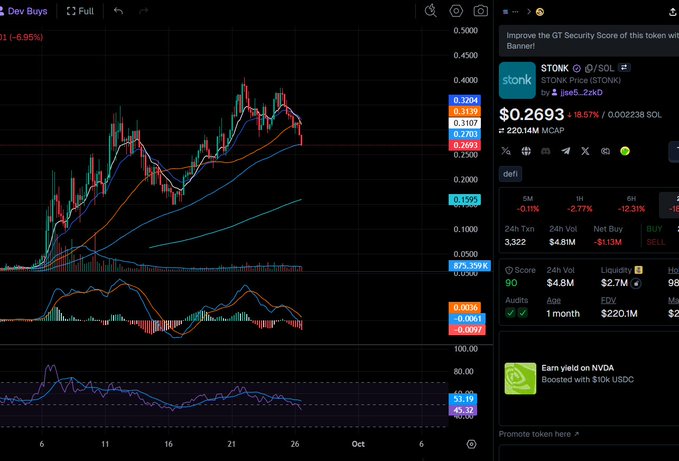Image resolution: width=679 pixels, height=461 pixels.
Task: Open the search-on-X link icon
Action: (x=605, y=151)
